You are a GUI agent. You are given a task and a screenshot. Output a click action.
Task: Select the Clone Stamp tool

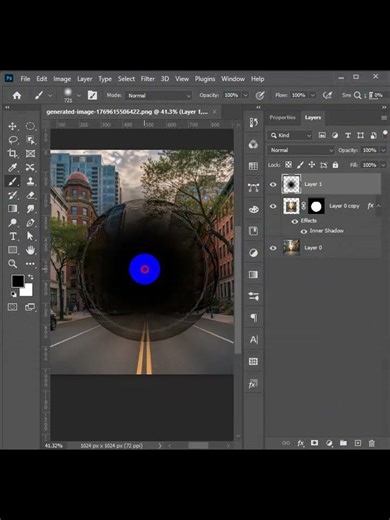(x=30, y=181)
